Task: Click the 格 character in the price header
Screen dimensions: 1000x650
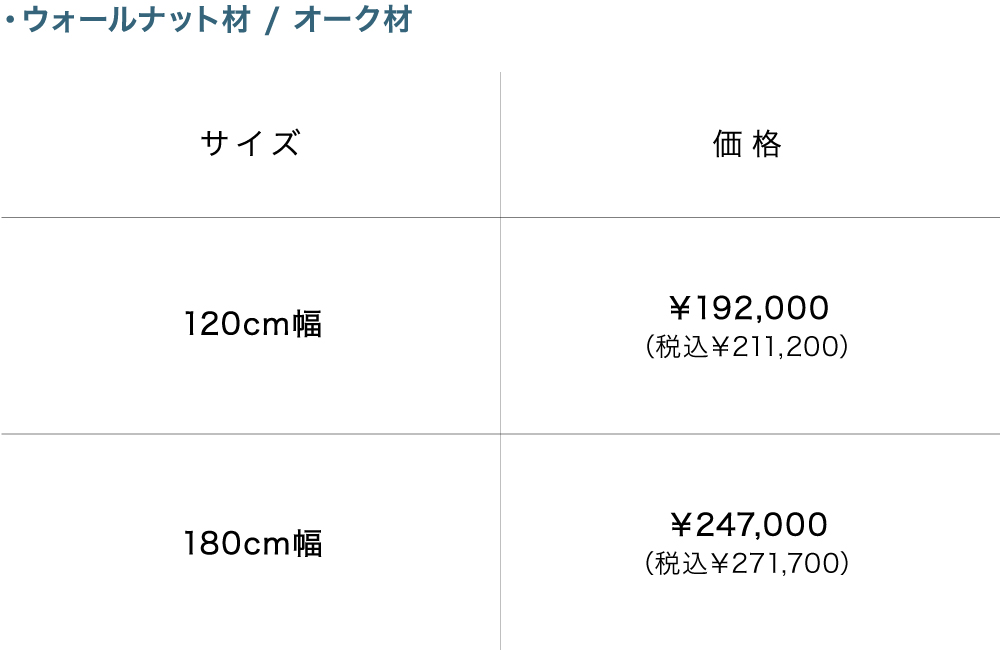Action: tap(767, 144)
